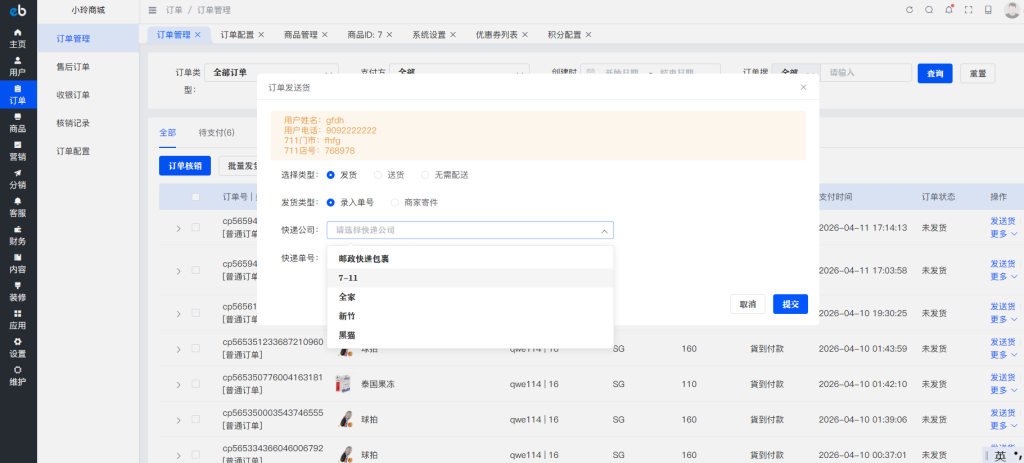Close the 订单发送货 dialog
This screenshot has height=463, width=1024.
(803, 87)
